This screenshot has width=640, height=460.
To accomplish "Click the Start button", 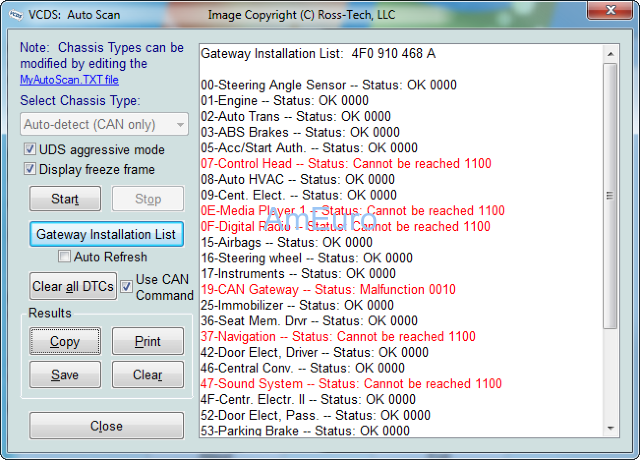I will click(65, 199).
